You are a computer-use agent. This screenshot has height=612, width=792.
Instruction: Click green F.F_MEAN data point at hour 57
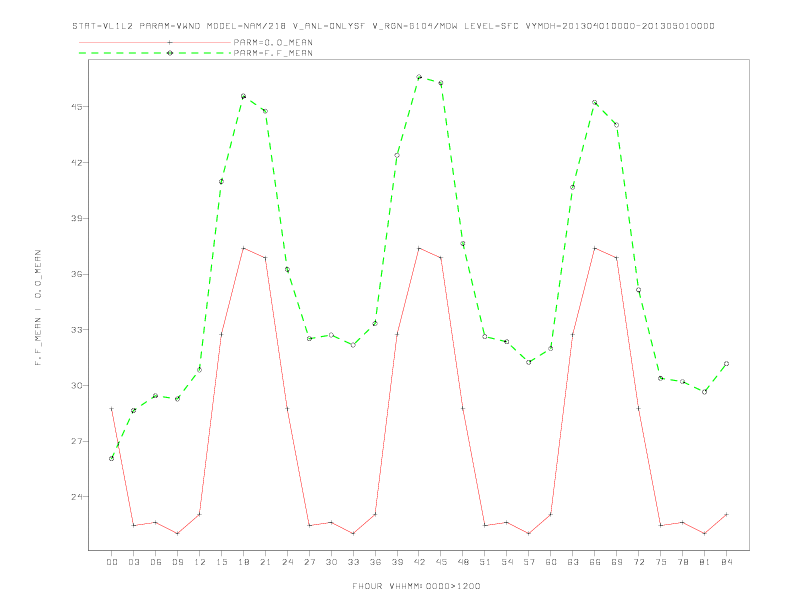pyautogui.click(x=529, y=362)
